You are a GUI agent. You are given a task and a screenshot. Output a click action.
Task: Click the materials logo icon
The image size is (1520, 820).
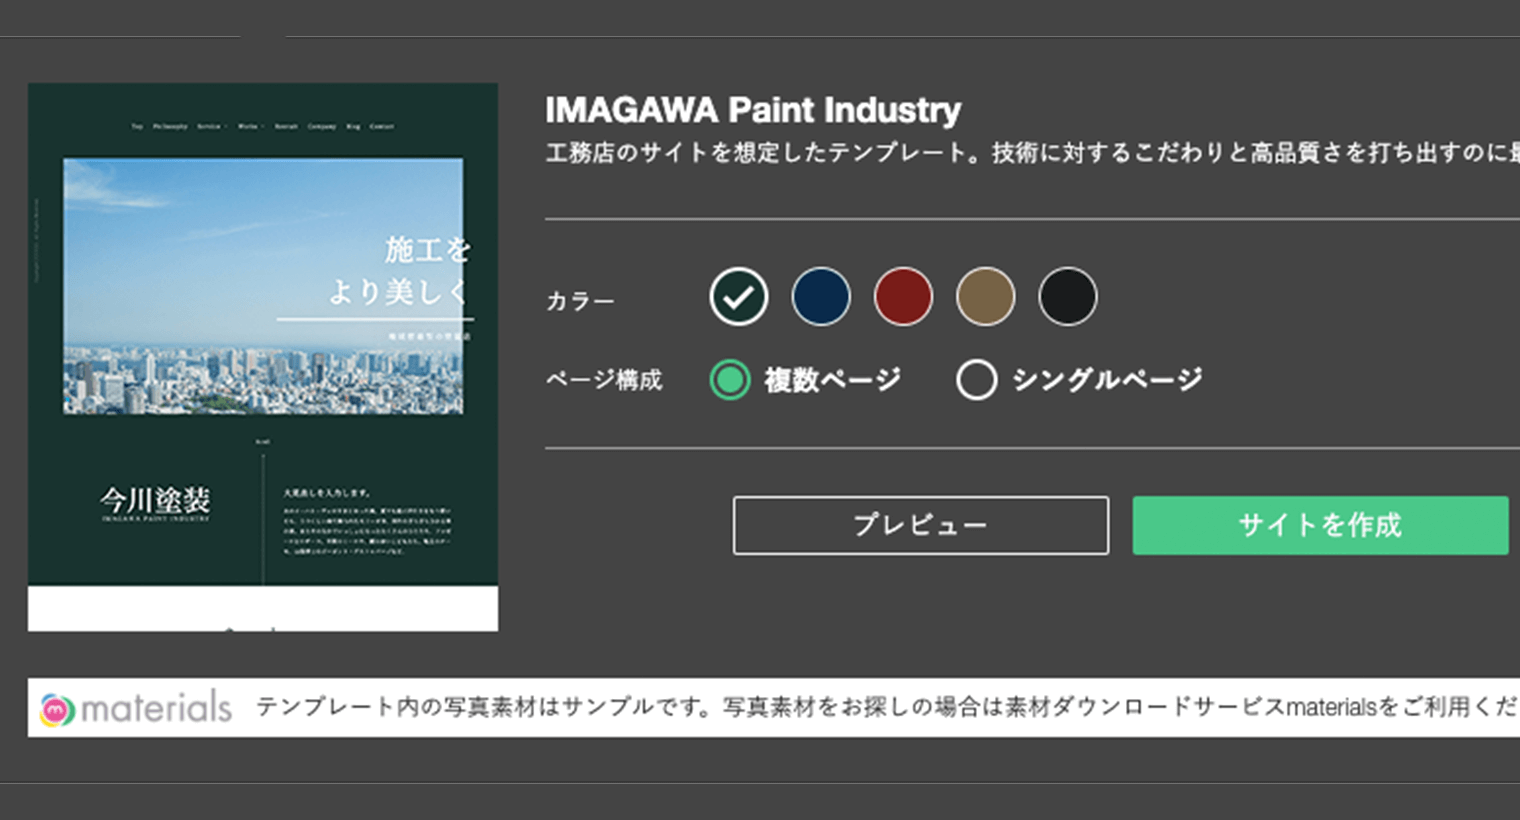(57, 709)
